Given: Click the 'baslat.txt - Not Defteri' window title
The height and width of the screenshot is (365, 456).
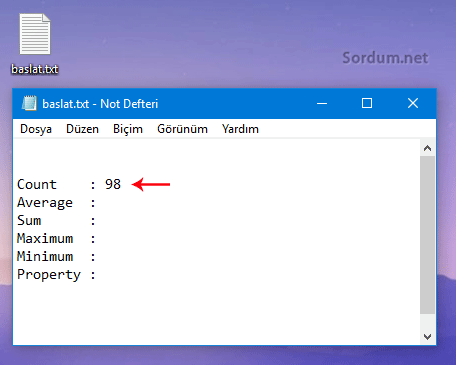Looking at the screenshot, I should [x=100, y=104].
